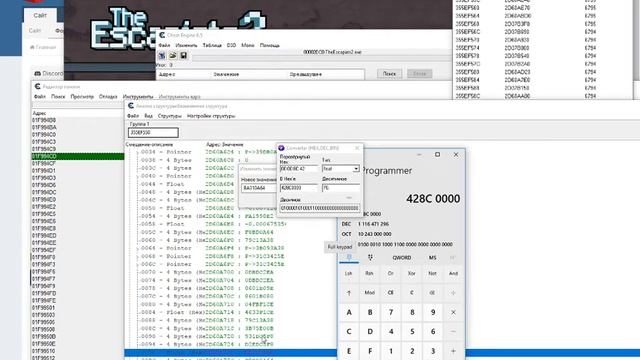This screenshot has width=640, height=360.
Task: Click the Rsh calculator key
Action: click(369, 273)
